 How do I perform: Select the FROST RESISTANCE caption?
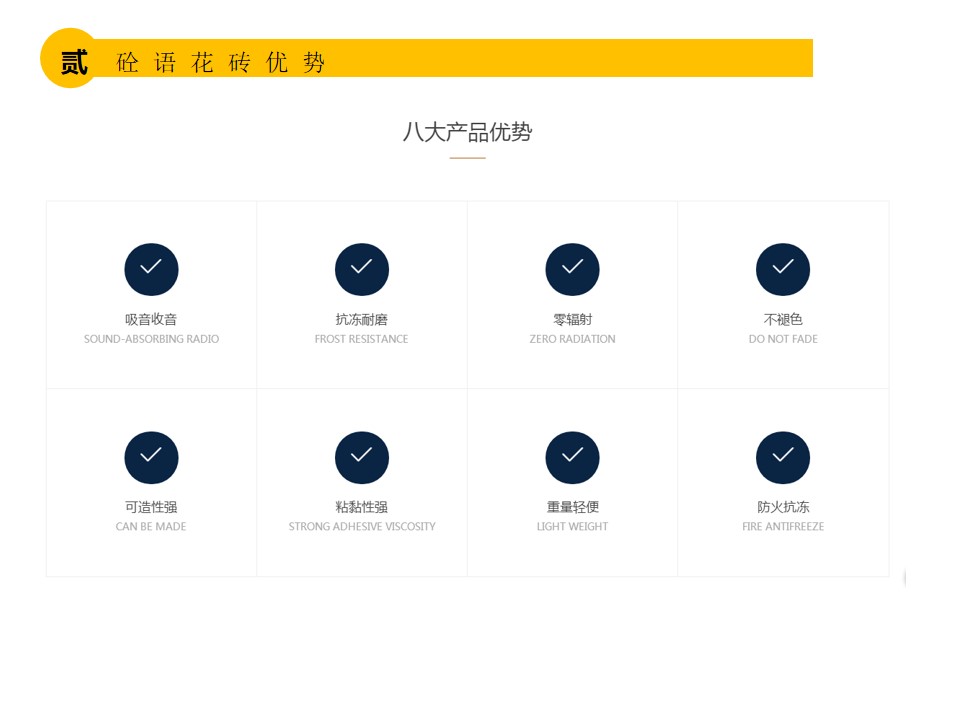click(362, 339)
